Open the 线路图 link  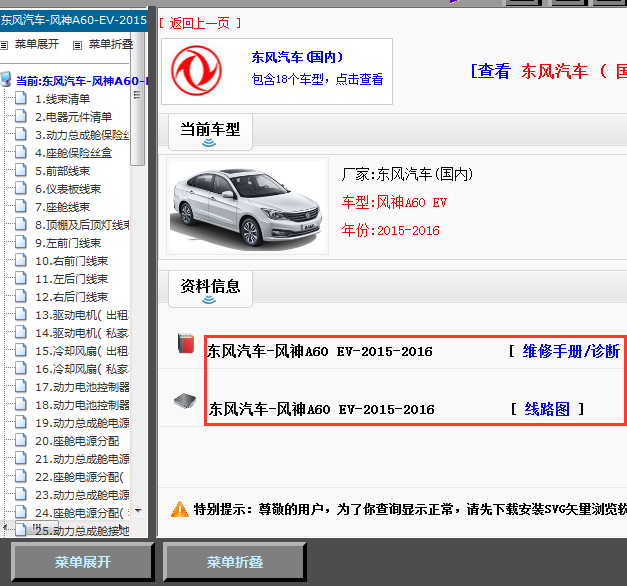[547, 409]
